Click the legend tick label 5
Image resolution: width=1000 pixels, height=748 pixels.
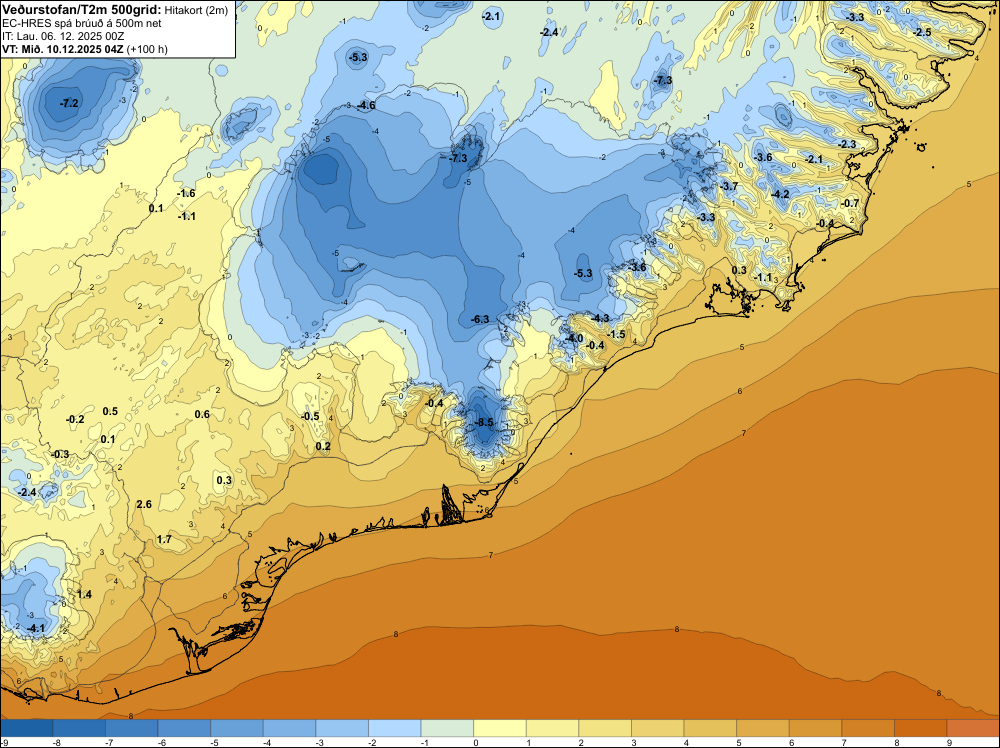click(739, 742)
